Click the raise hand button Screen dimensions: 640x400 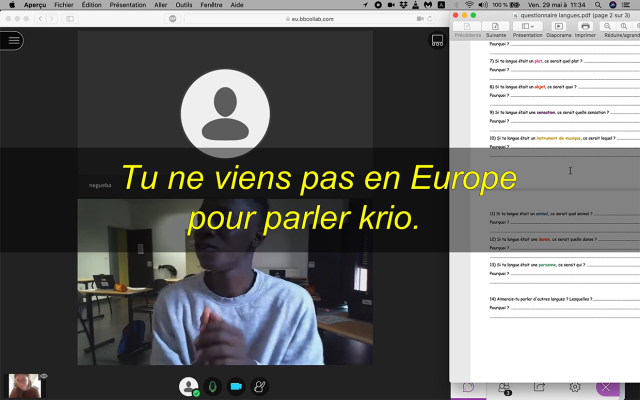(260, 386)
